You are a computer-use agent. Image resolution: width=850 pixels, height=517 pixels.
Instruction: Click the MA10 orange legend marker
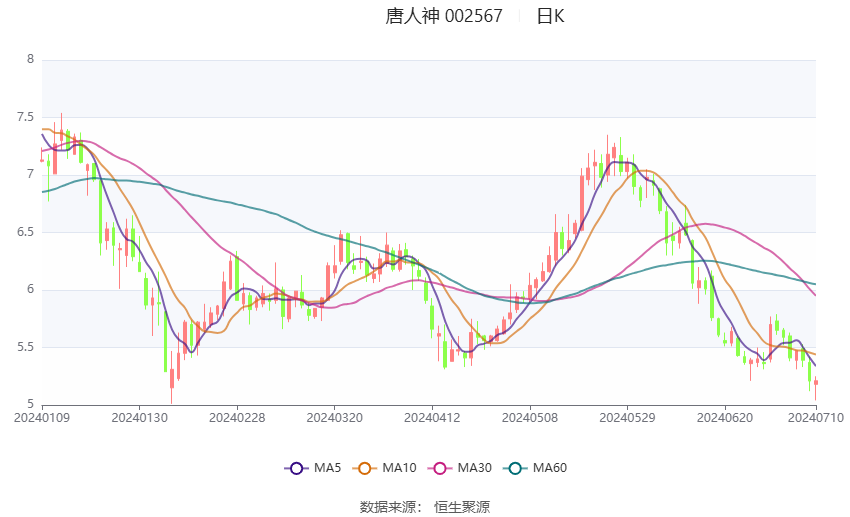tap(365, 468)
